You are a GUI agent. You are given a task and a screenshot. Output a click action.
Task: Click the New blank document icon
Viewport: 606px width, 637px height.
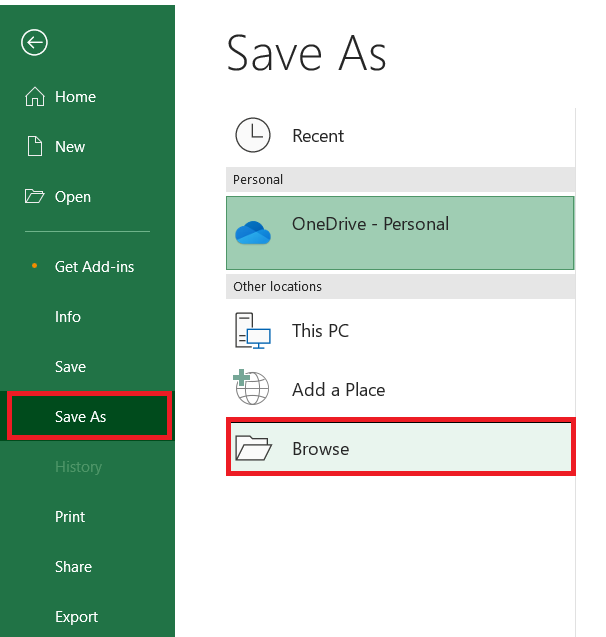pos(35,146)
